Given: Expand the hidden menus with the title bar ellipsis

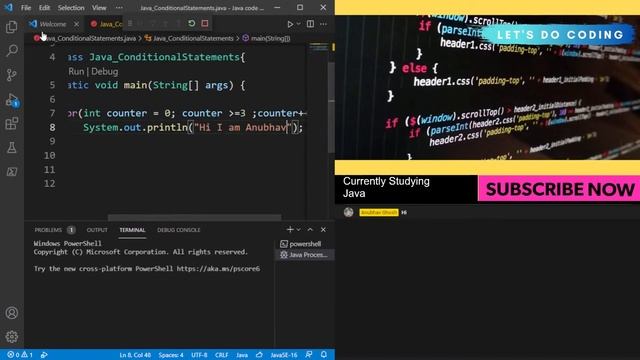Looking at the screenshot, I should coord(119,8).
